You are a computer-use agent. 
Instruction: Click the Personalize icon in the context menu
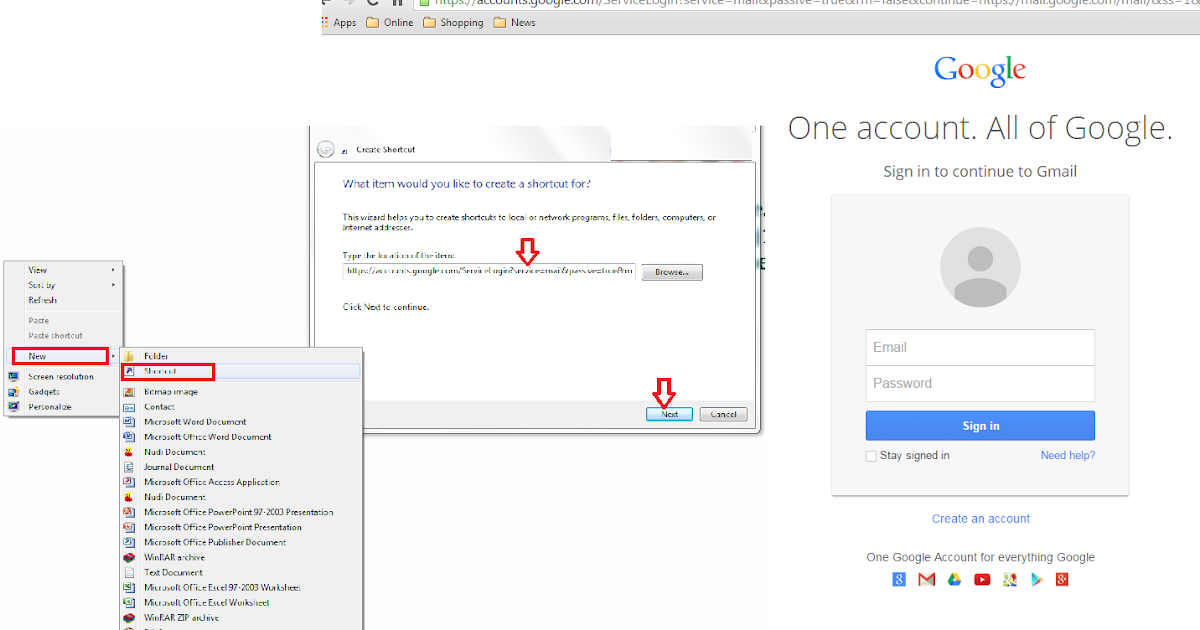(14, 407)
